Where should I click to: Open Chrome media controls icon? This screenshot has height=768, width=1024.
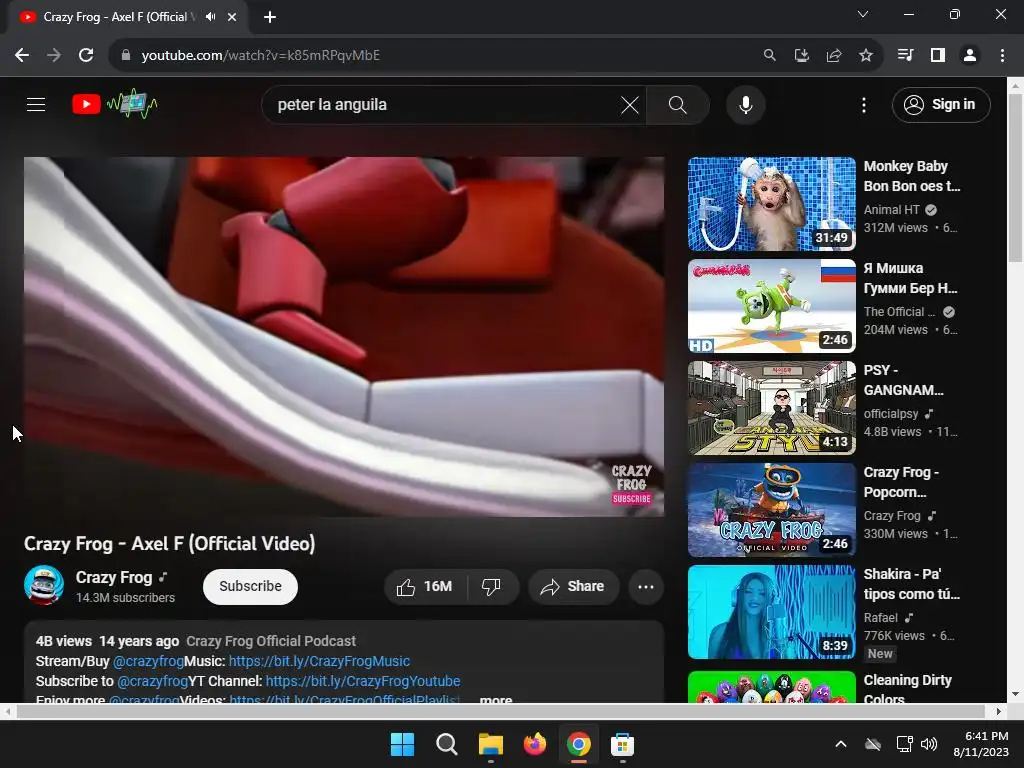[x=905, y=56]
